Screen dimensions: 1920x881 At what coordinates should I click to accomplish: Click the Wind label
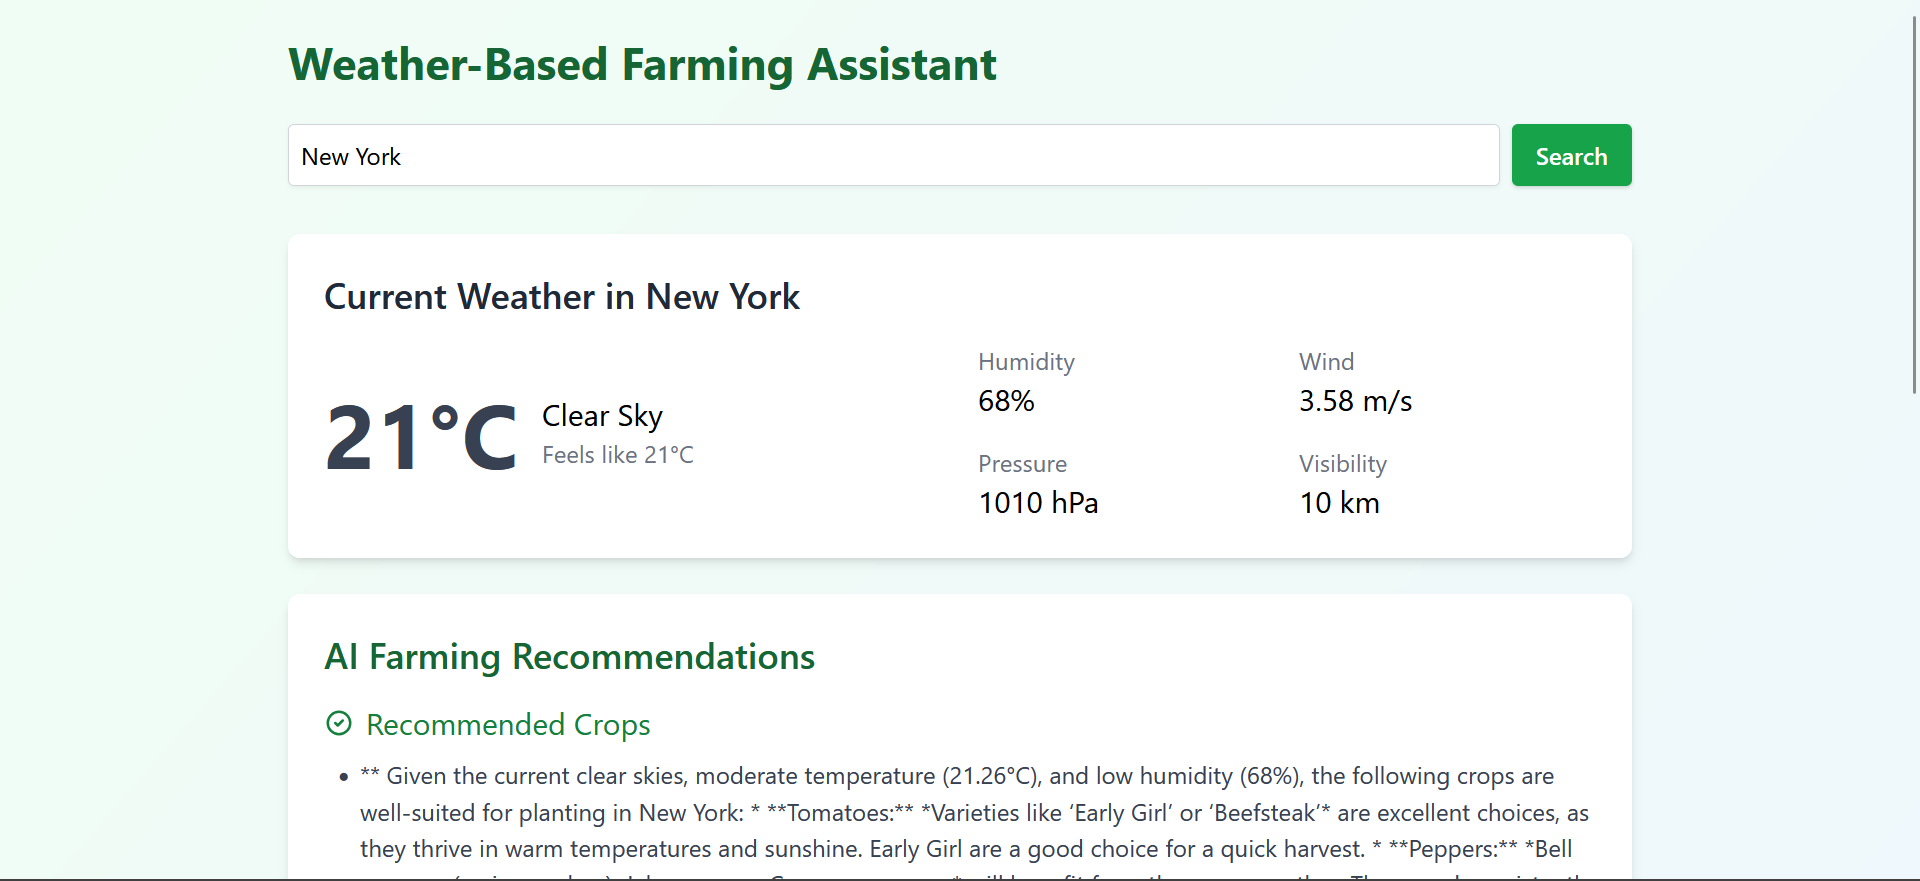pyautogui.click(x=1326, y=362)
